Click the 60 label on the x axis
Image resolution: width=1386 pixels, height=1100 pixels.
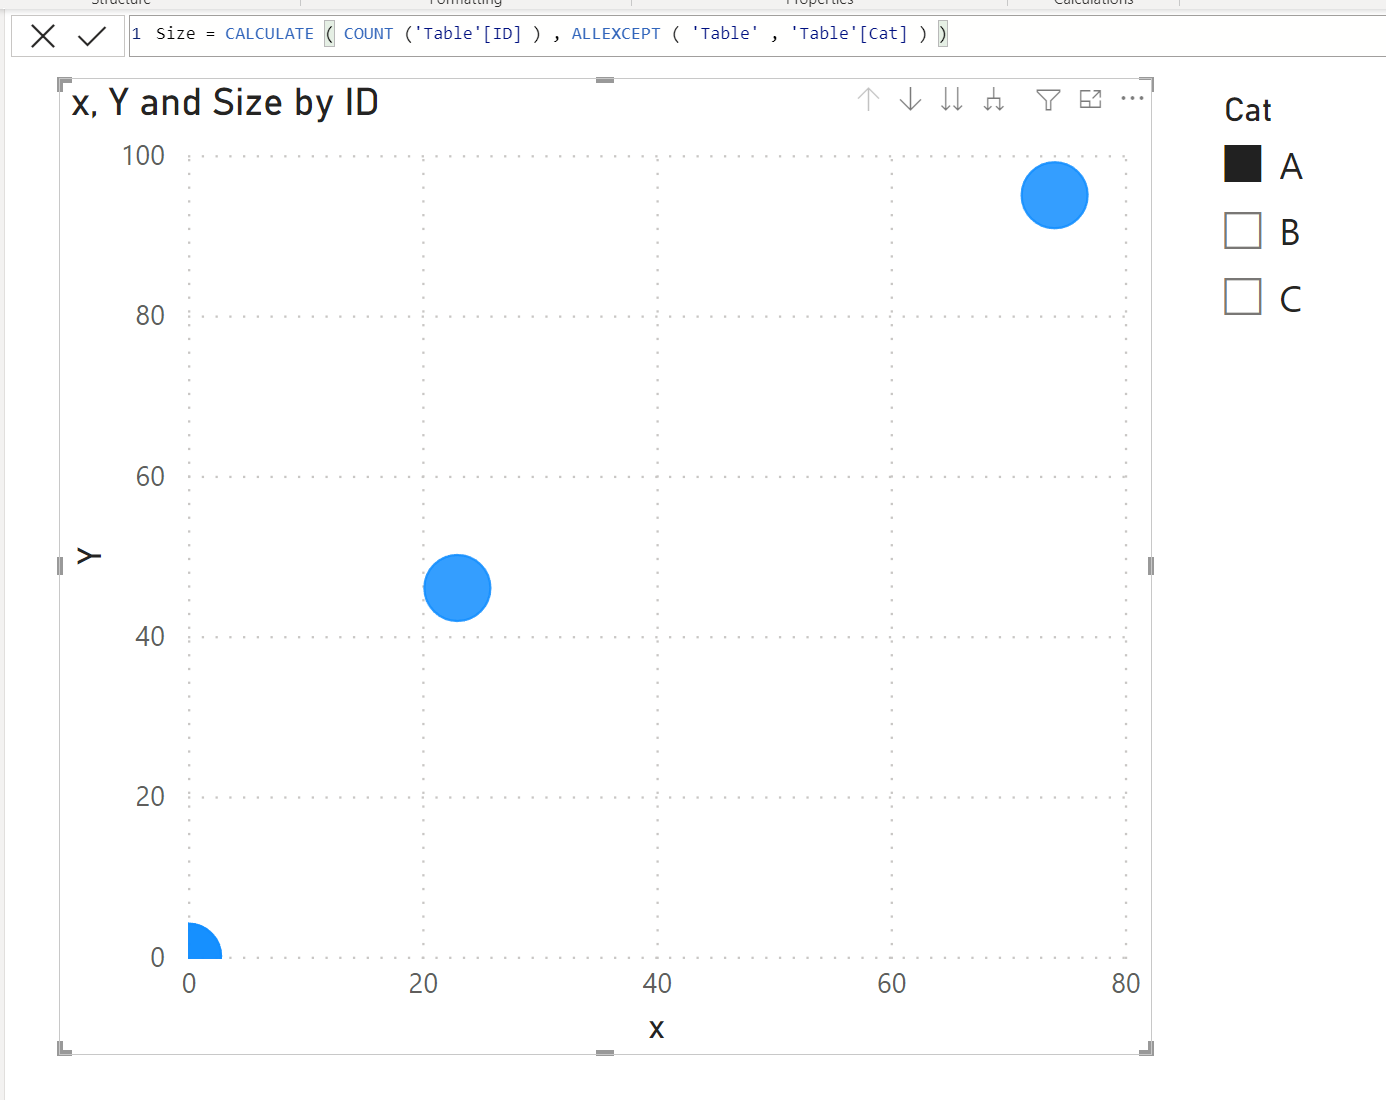click(891, 984)
